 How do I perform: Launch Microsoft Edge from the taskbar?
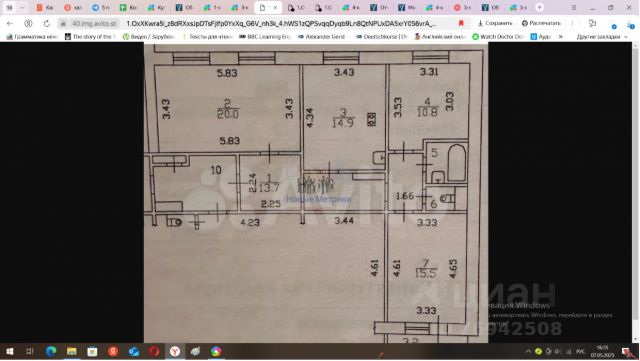pos(51,351)
